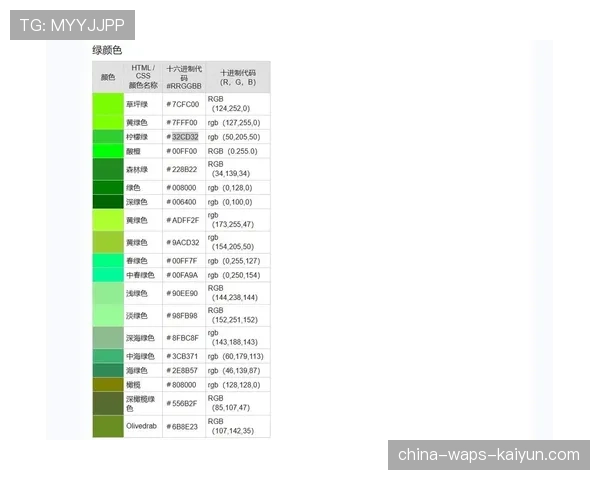
Task: Click the hex code text #7CFC00
Action: (x=183, y=104)
